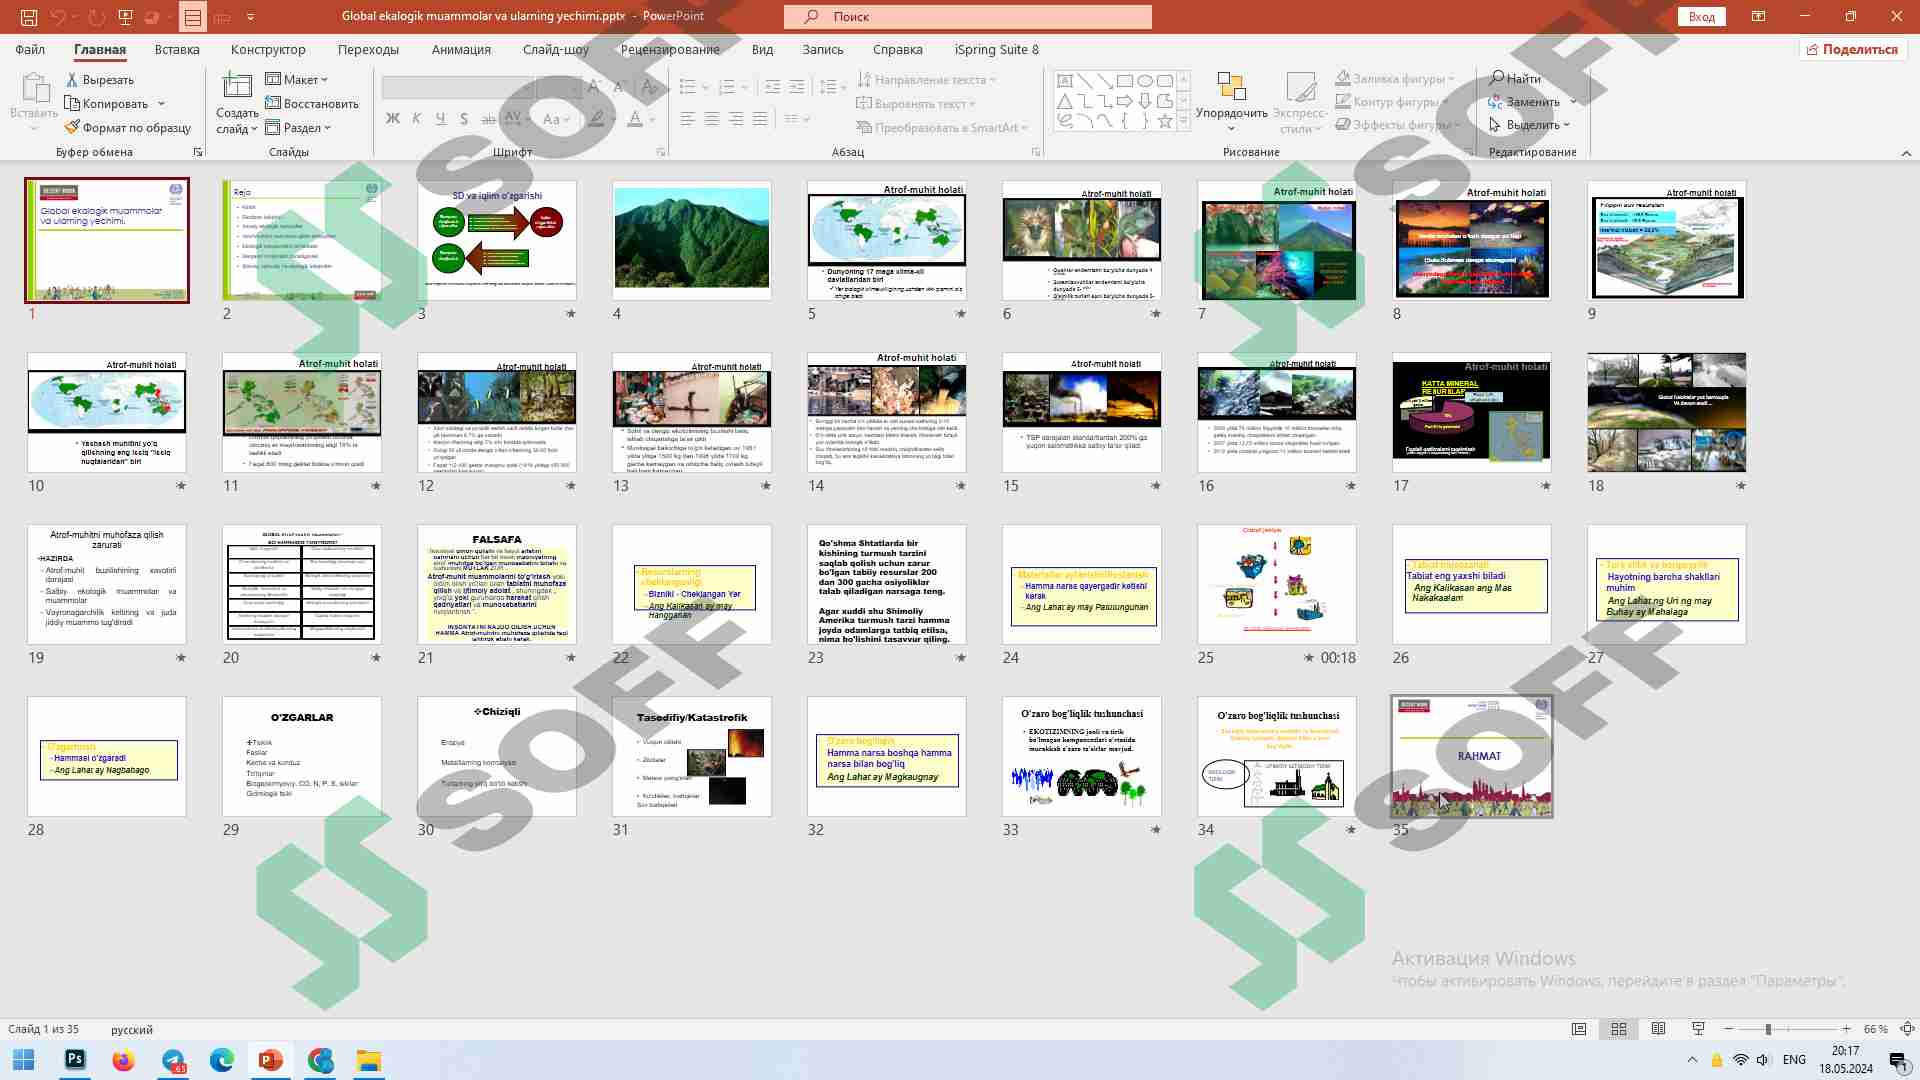1920x1080 pixels.
Task: Open the Layout (Макет) dropdown
Action: point(297,80)
